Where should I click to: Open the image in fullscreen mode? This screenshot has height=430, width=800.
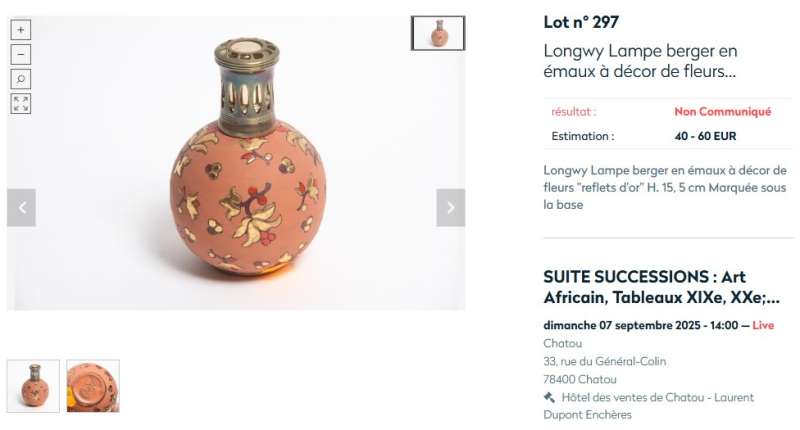tap(21, 104)
